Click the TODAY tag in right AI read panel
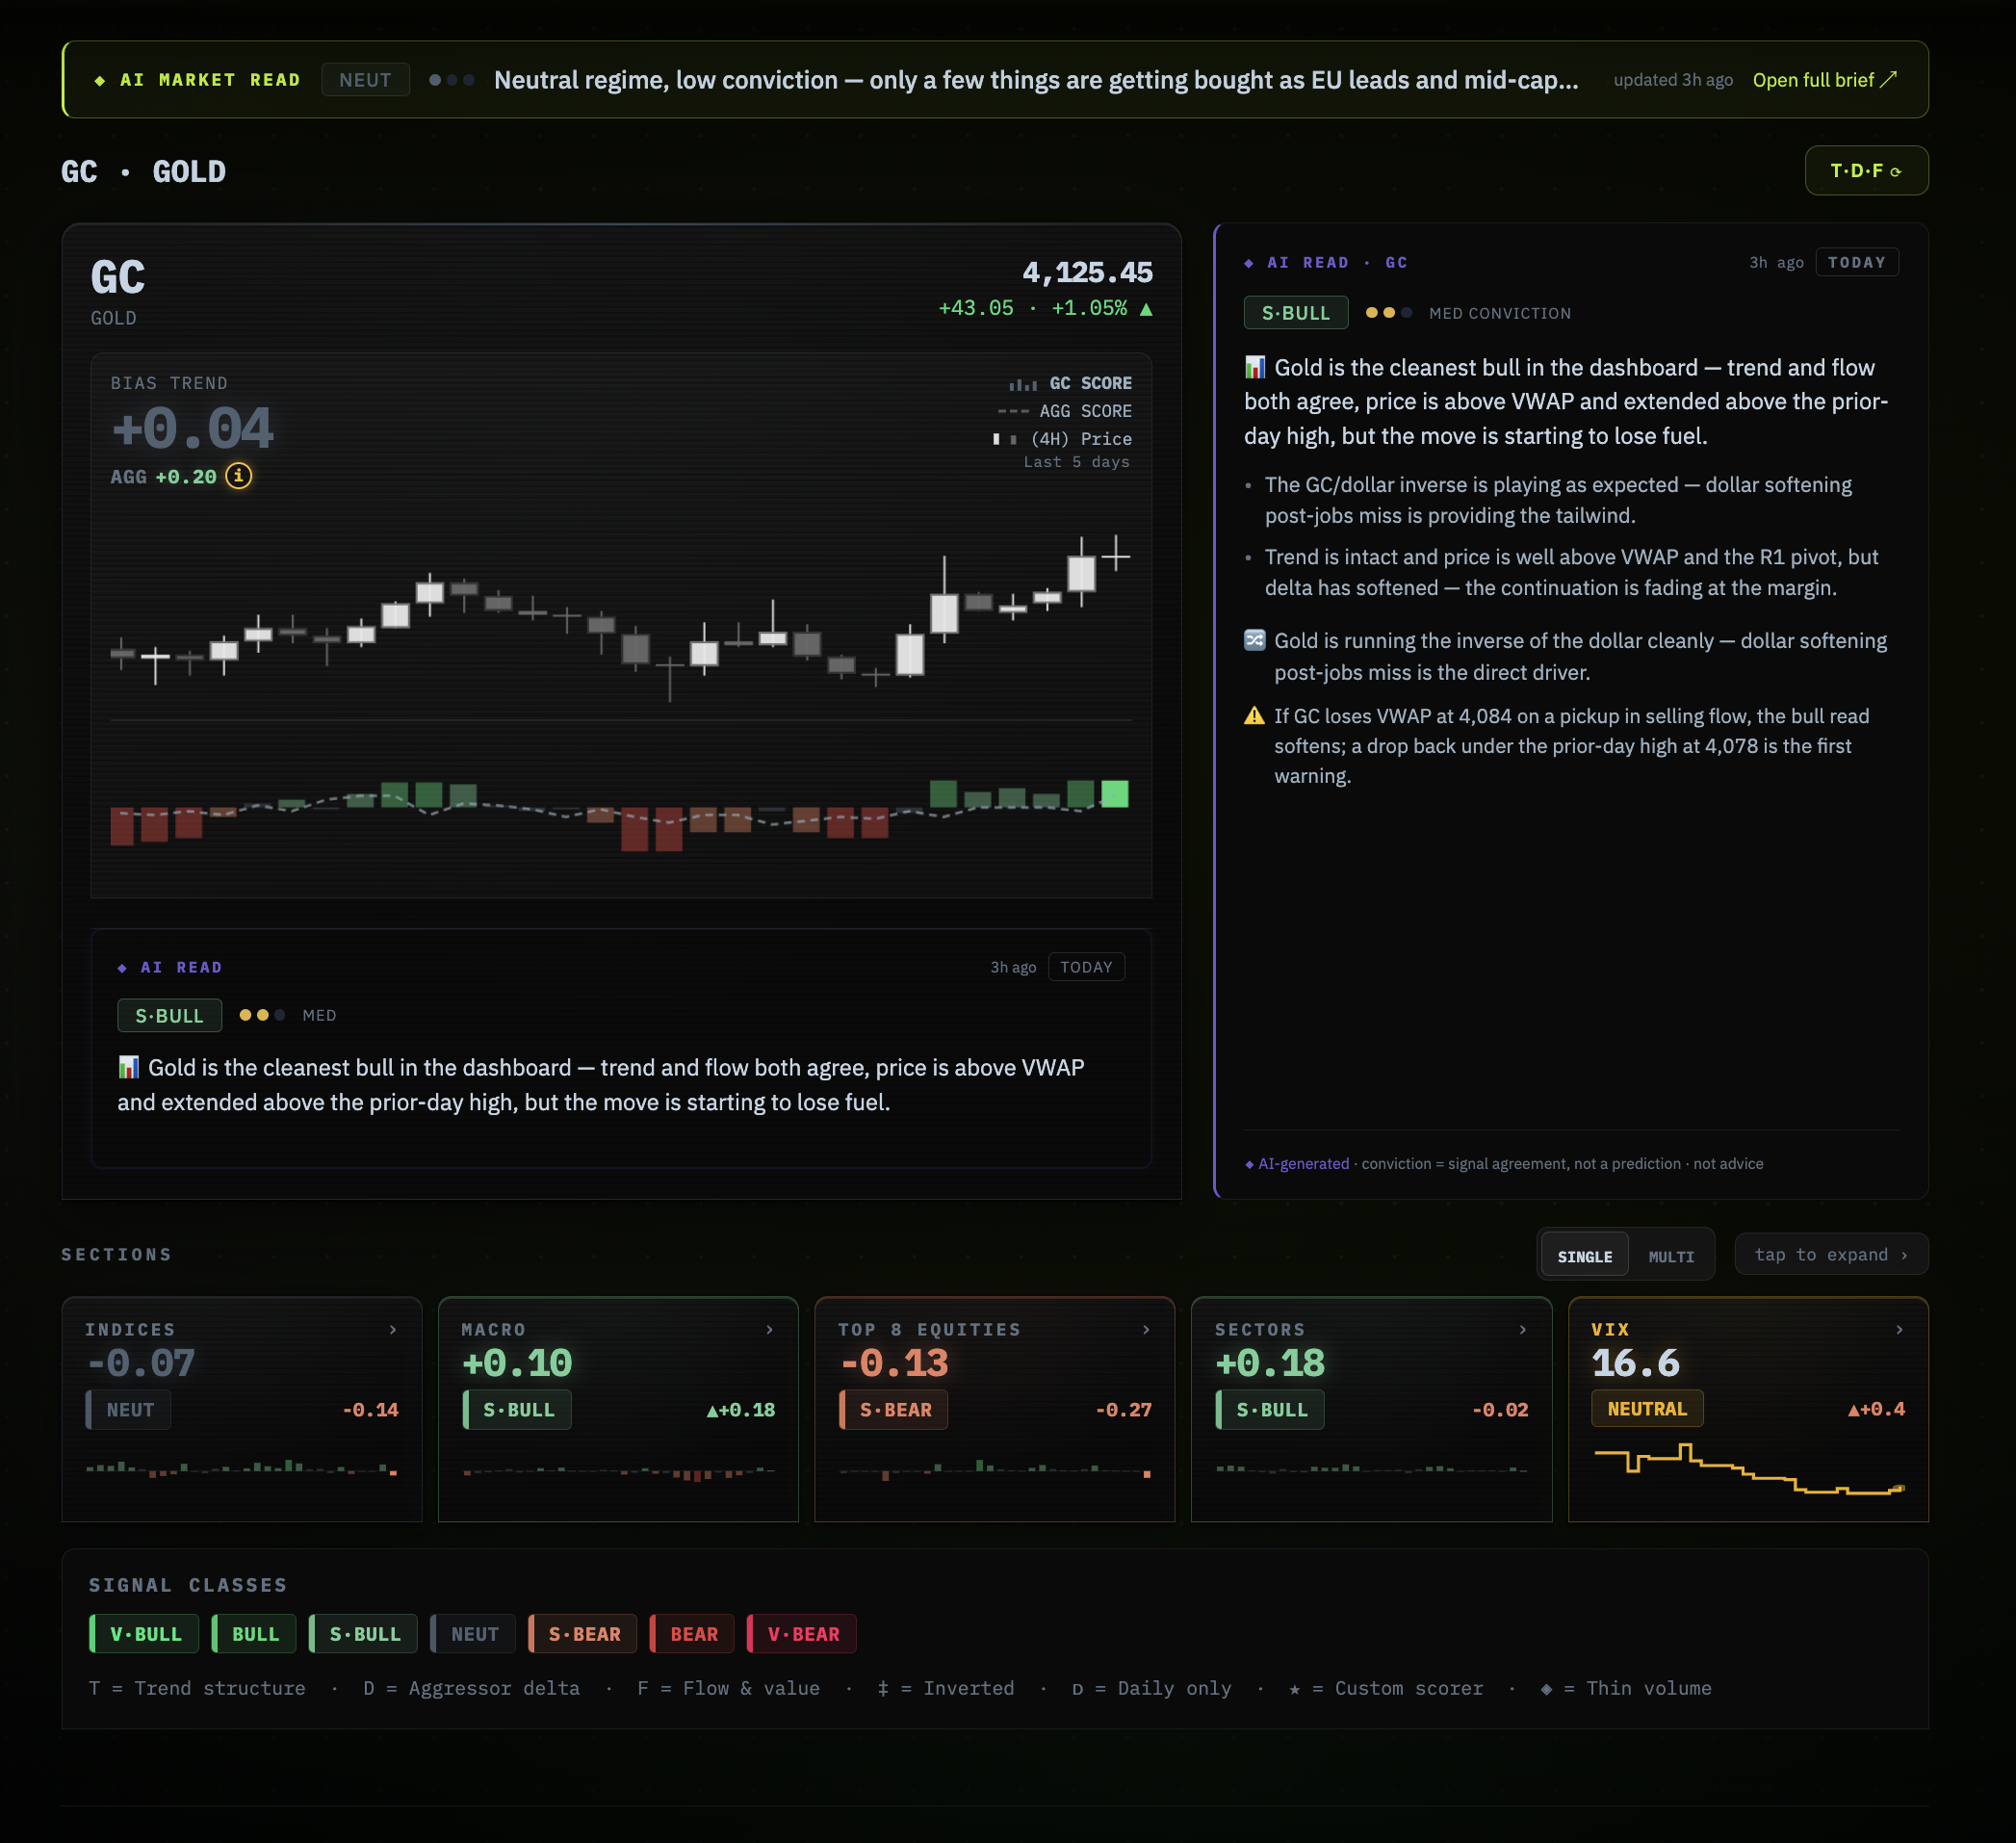 [x=1856, y=262]
